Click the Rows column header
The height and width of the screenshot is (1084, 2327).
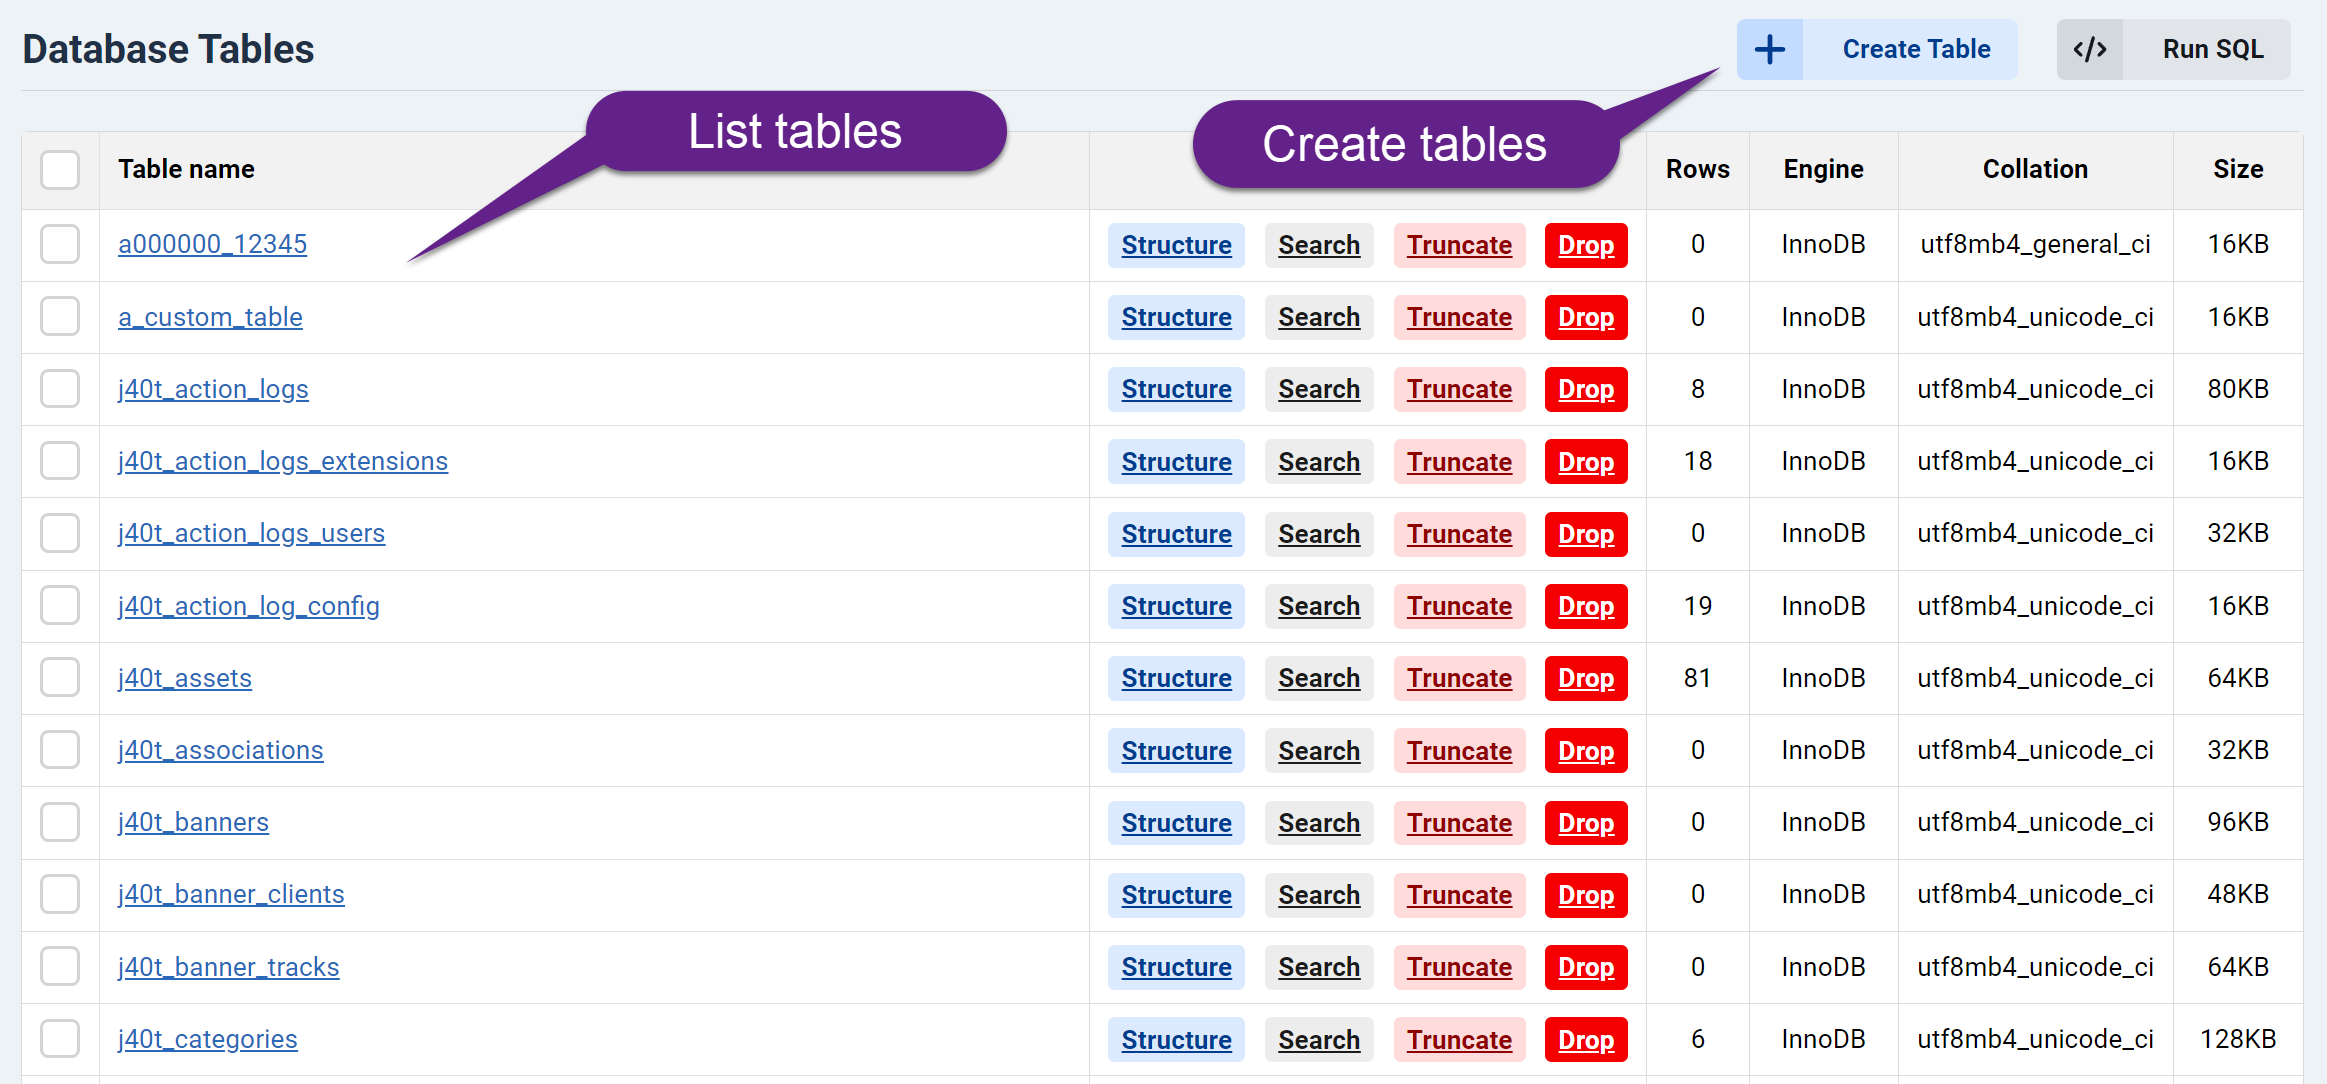(1697, 169)
